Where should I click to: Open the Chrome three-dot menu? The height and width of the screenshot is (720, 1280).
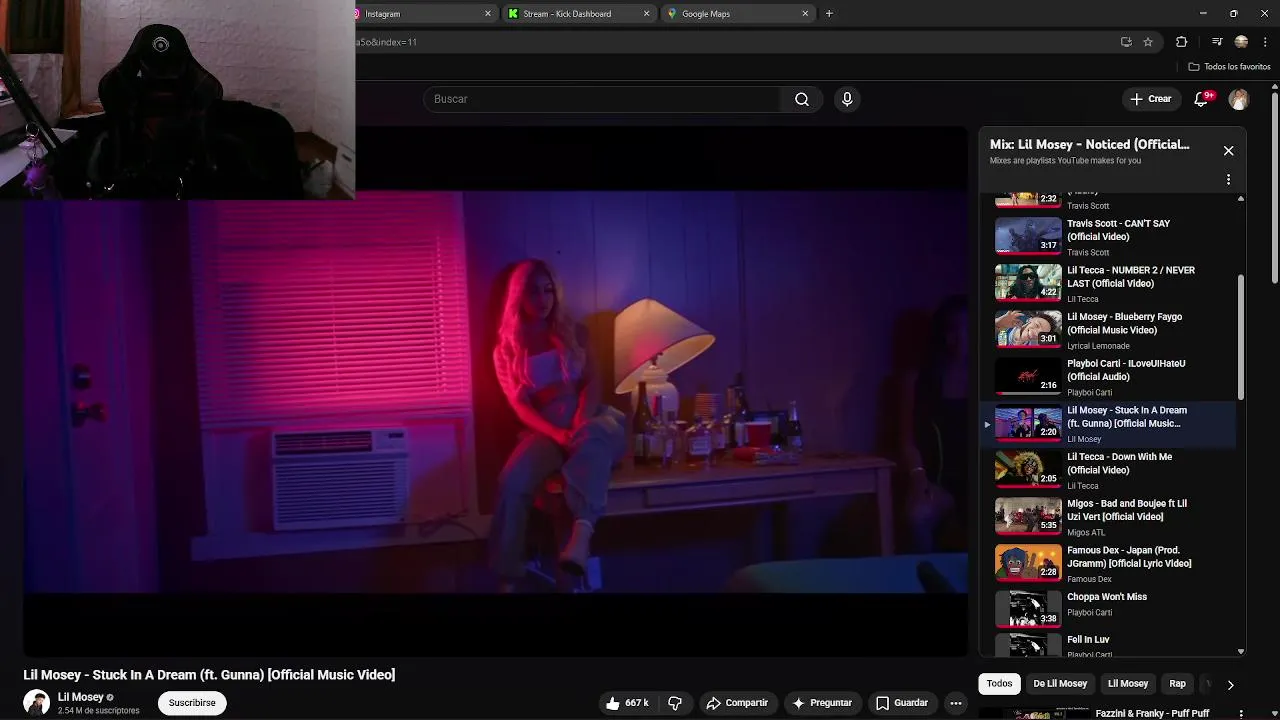[1266, 42]
